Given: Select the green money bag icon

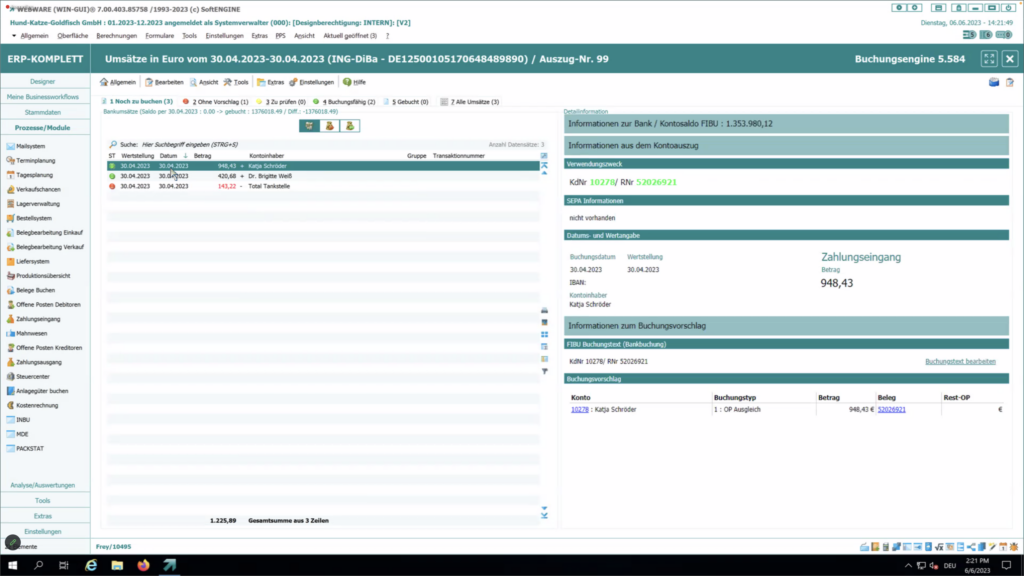Looking at the screenshot, I should tap(348, 126).
